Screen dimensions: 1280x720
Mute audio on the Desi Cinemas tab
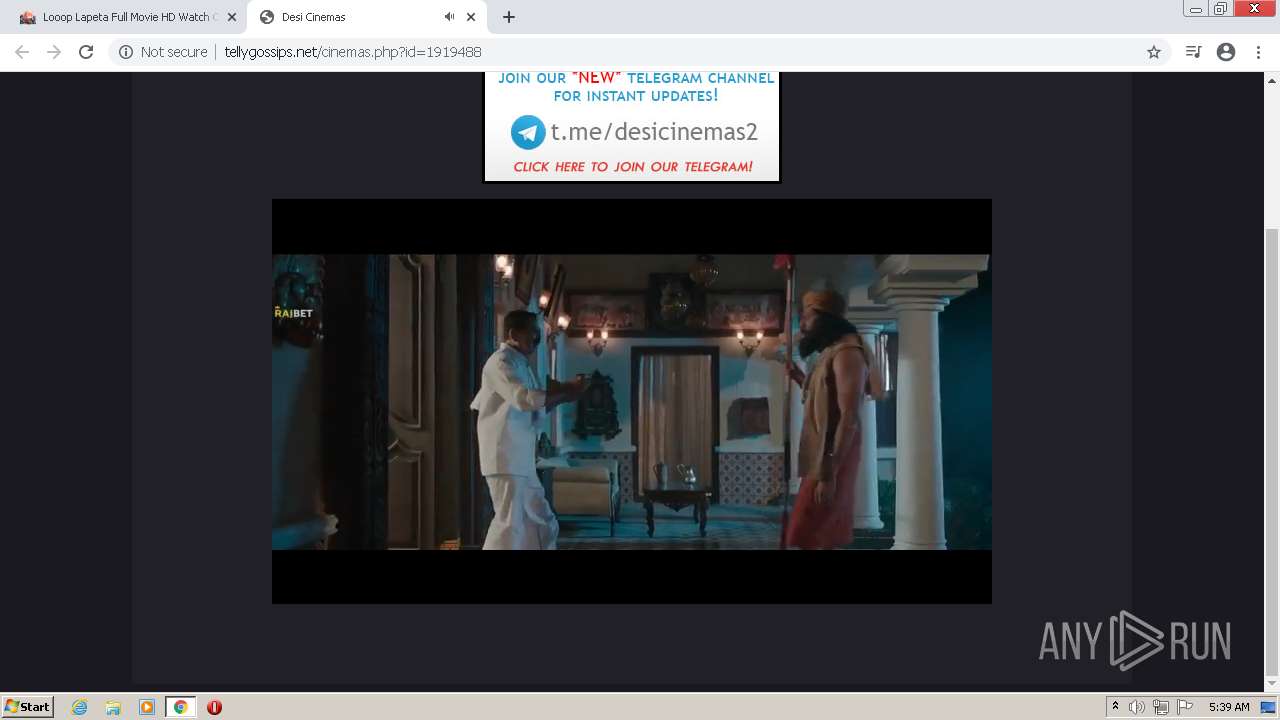click(x=449, y=17)
